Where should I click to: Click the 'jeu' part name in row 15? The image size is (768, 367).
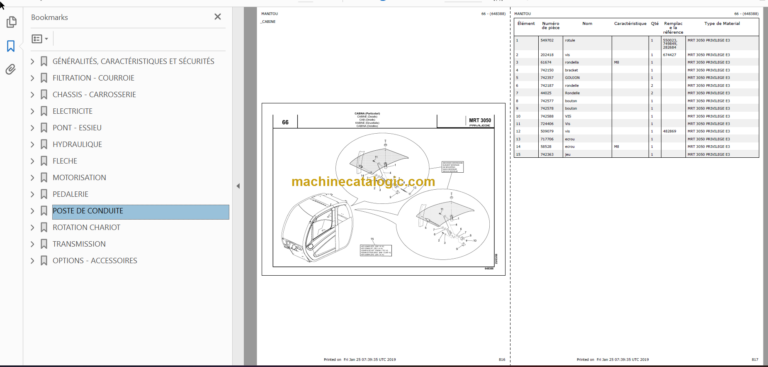click(x=568, y=154)
